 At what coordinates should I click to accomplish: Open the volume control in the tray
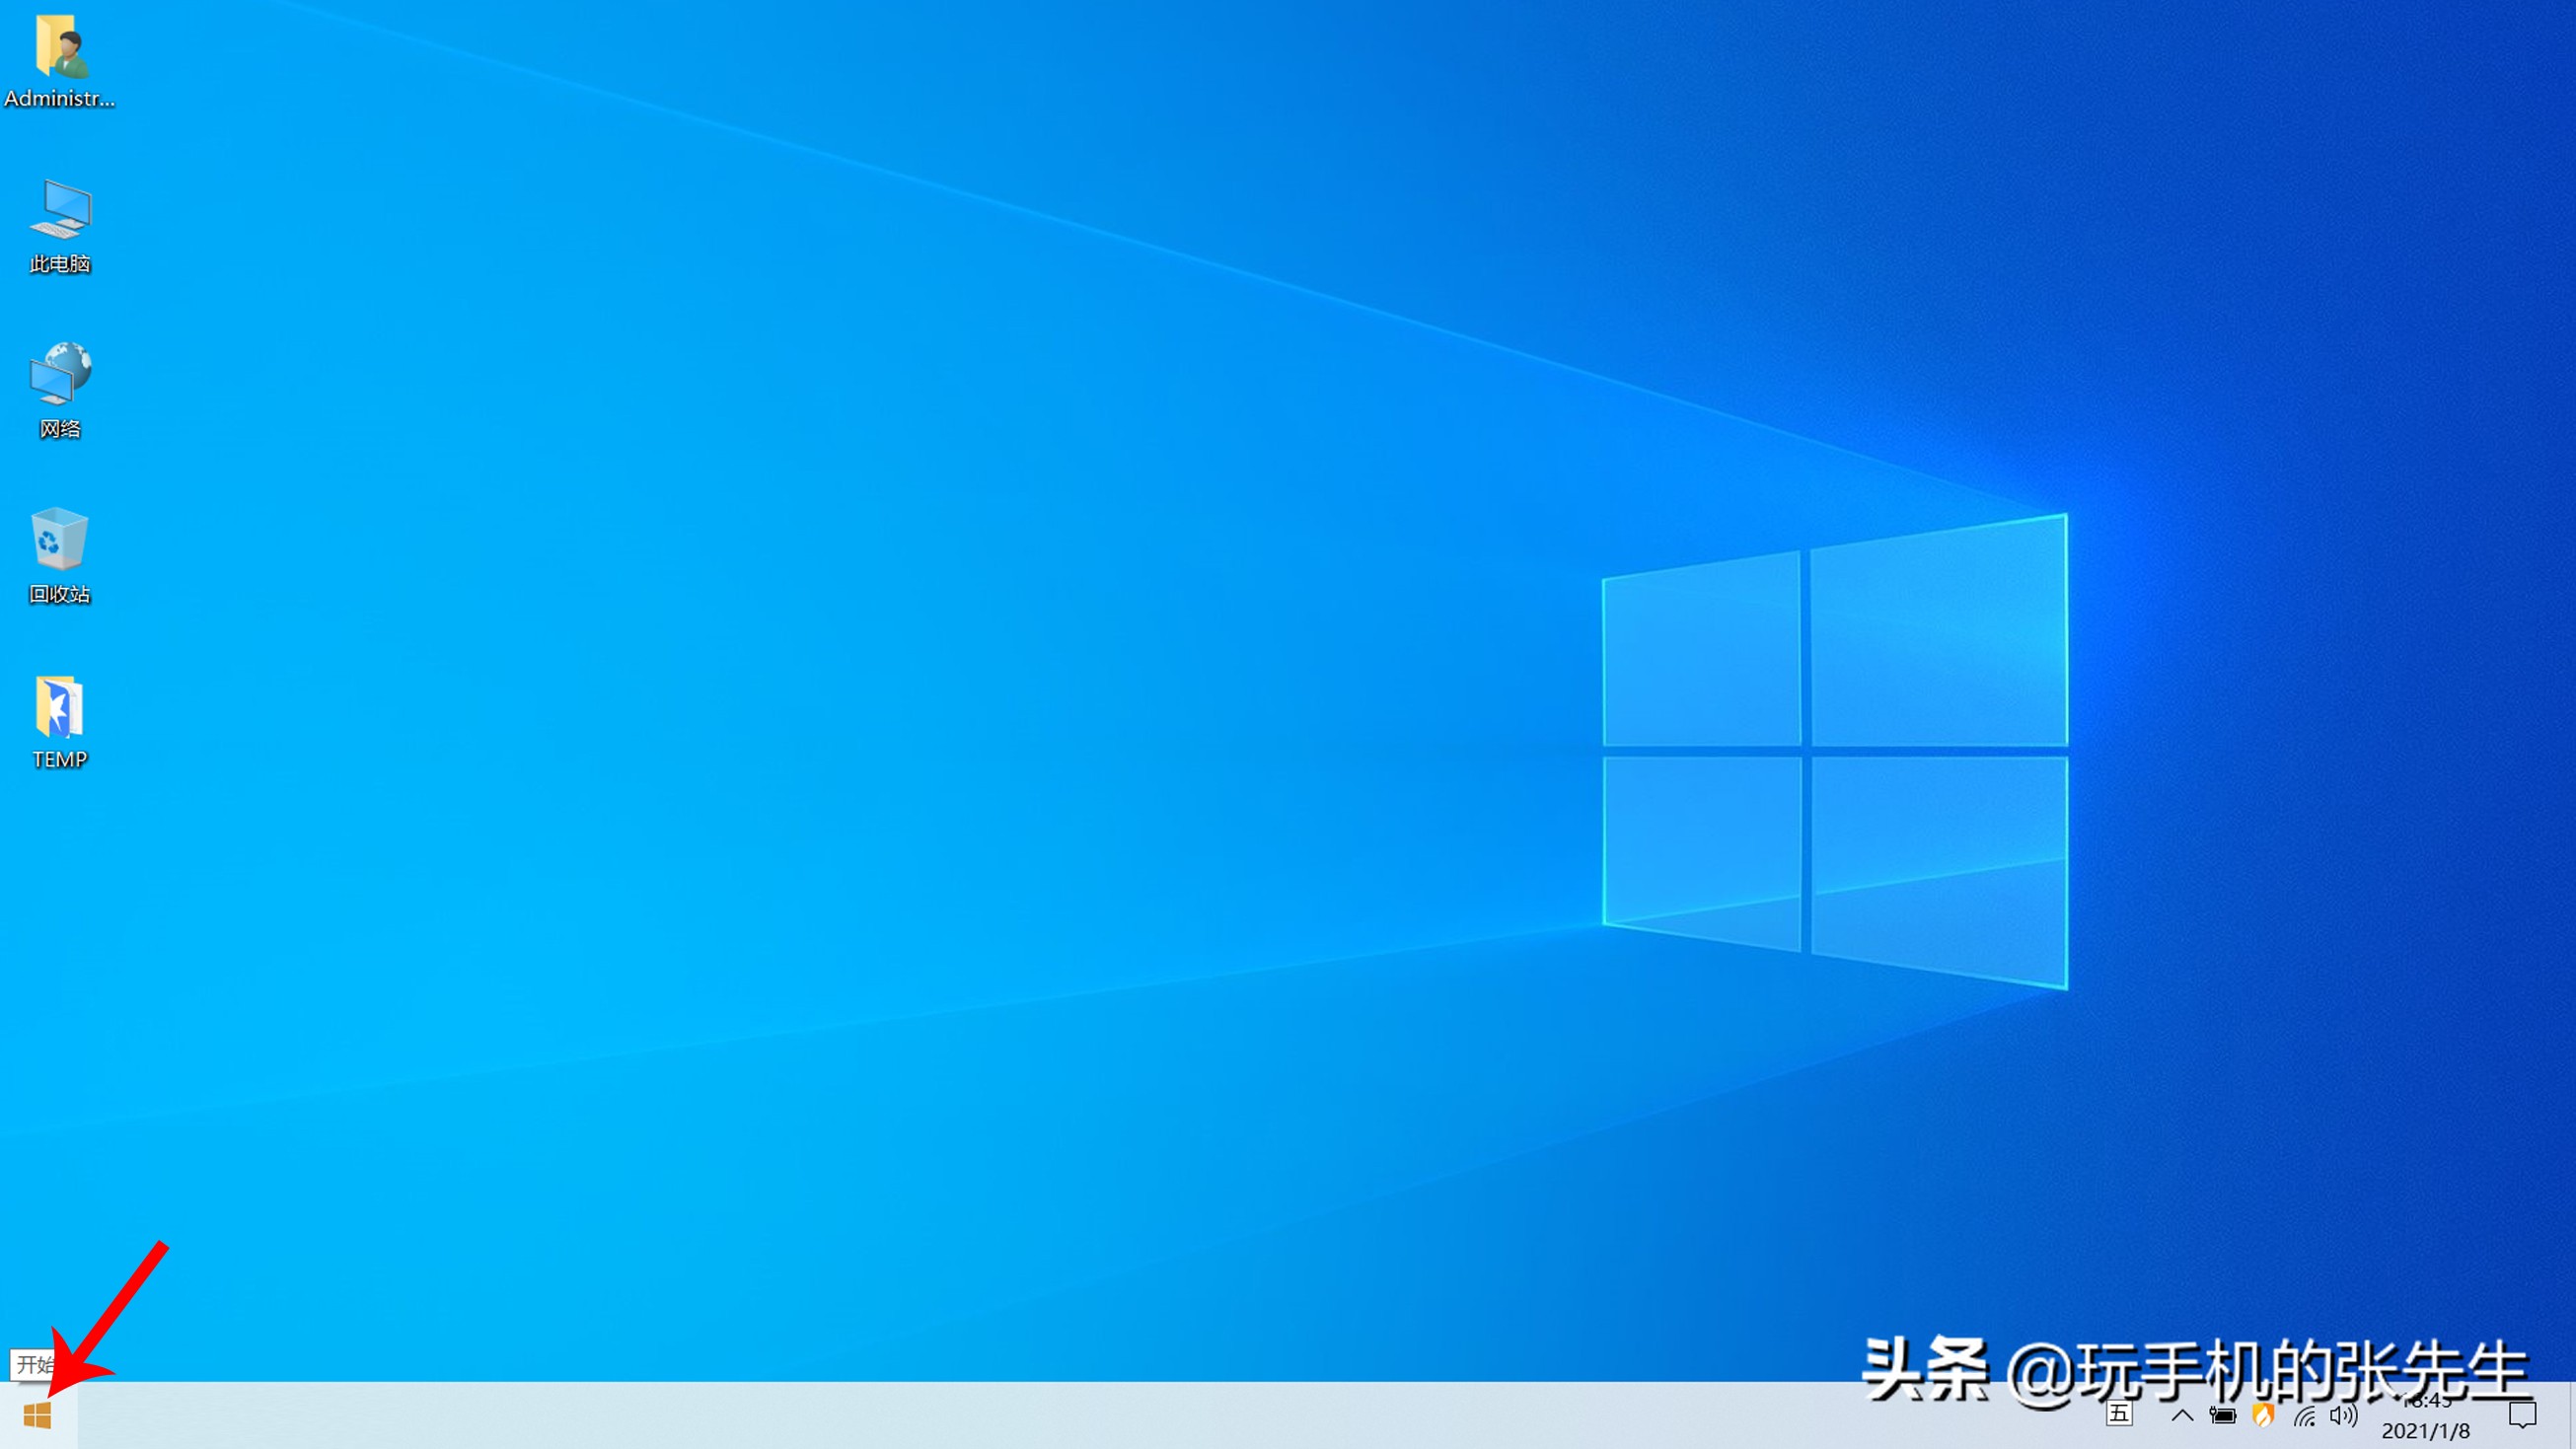pos(2343,1417)
